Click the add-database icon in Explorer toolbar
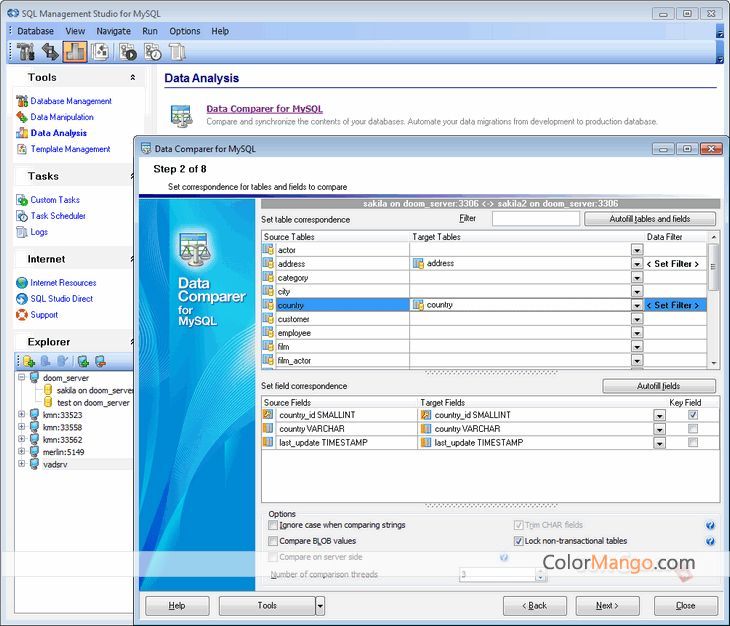This screenshot has height=626, width=730. click(29, 361)
